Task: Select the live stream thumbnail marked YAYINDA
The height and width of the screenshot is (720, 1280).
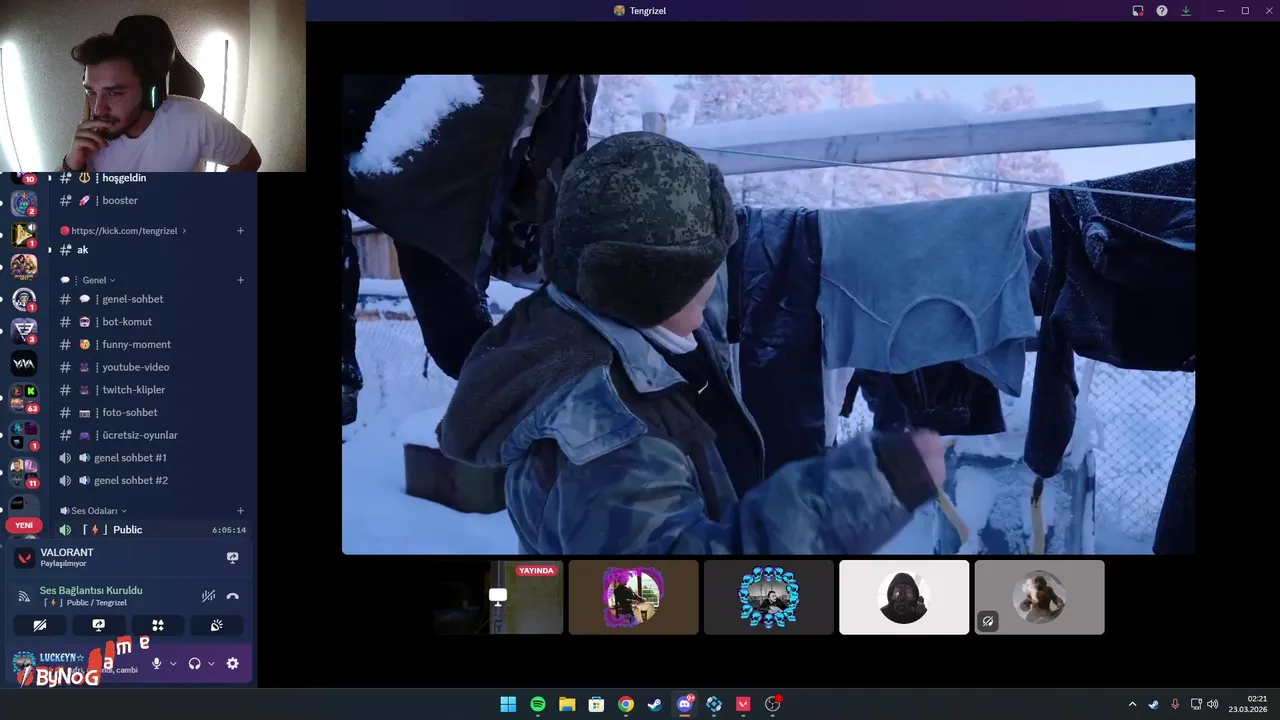Action: click(x=498, y=597)
